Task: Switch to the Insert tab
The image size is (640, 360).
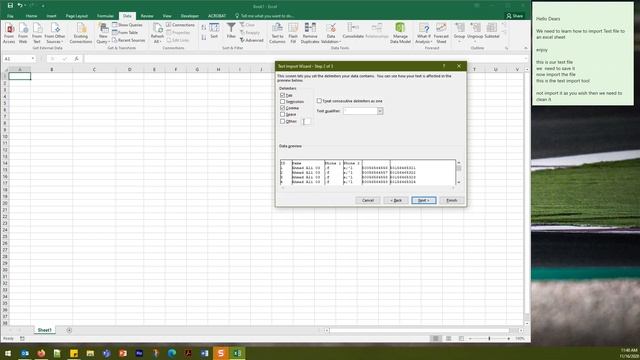Action: (51, 16)
